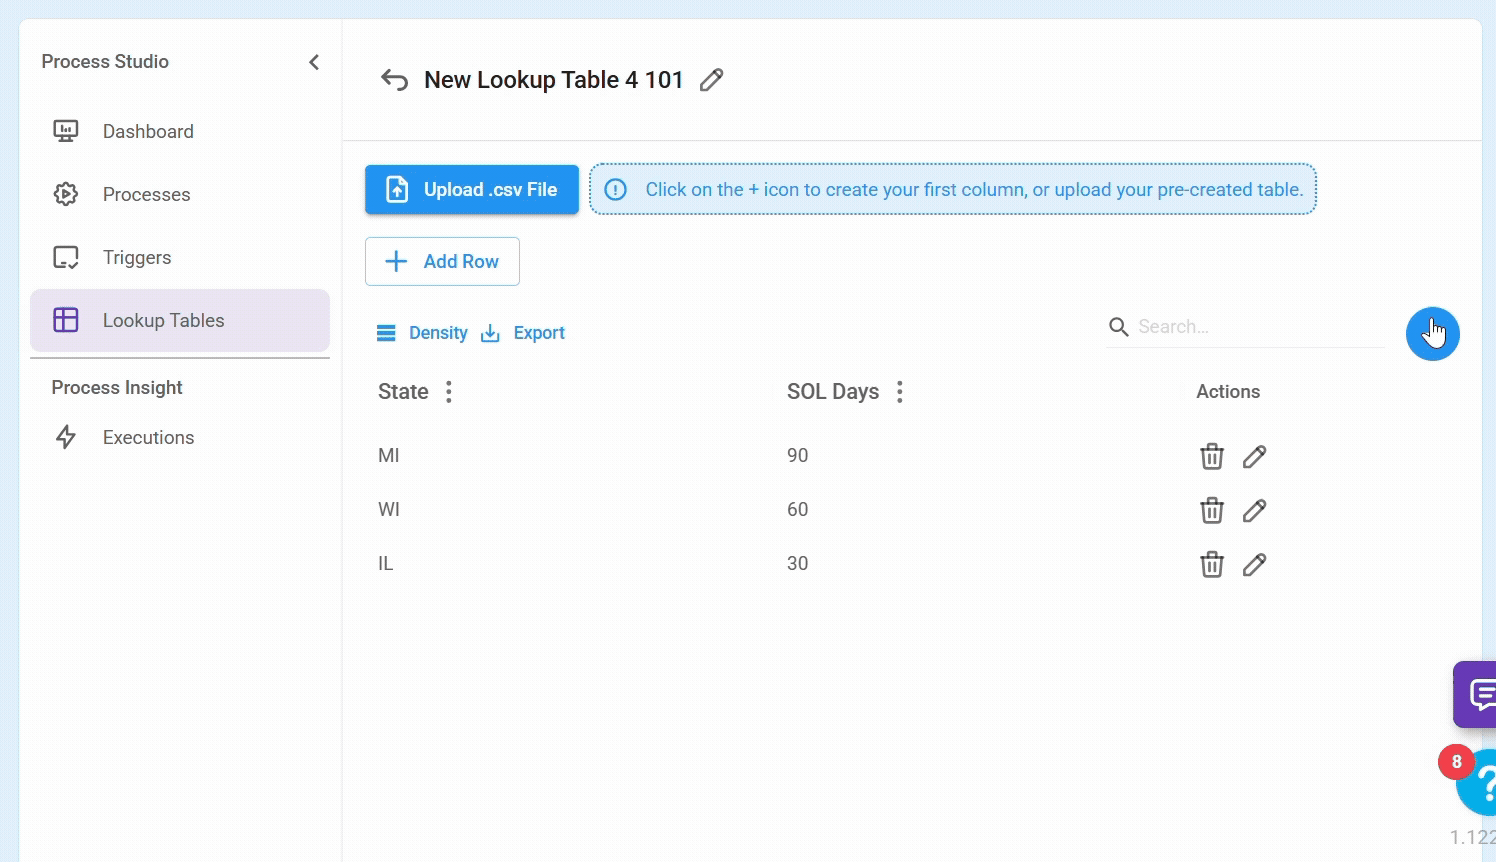Image resolution: width=1496 pixels, height=862 pixels.
Task: Click the Add Row button
Action: tap(442, 262)
